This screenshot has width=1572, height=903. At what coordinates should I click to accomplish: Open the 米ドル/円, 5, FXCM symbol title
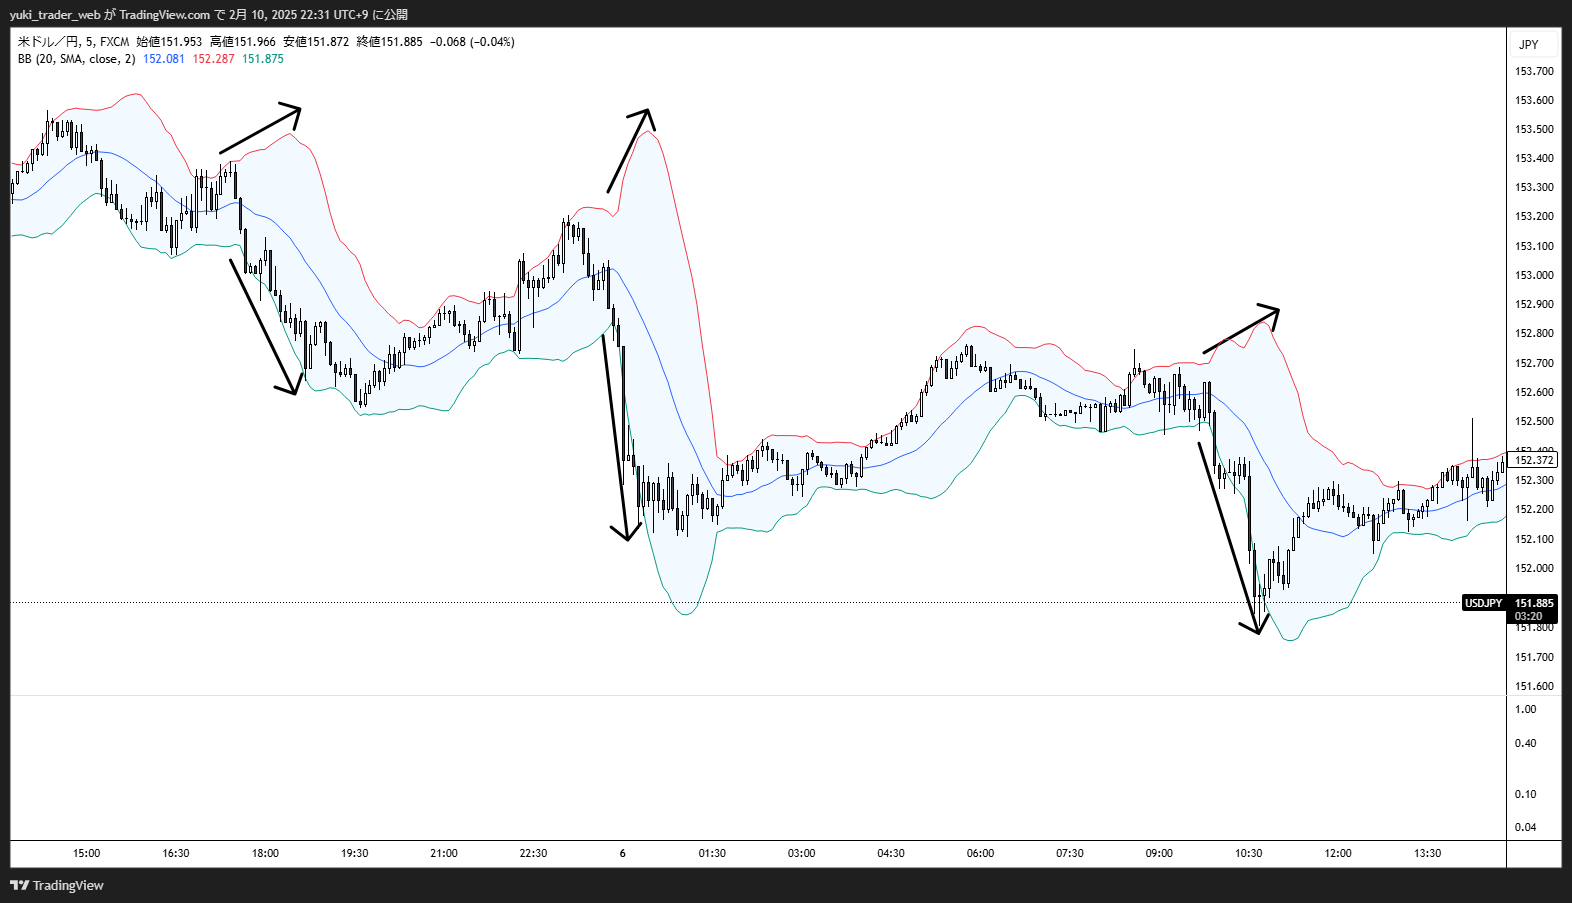click(73, 42)
